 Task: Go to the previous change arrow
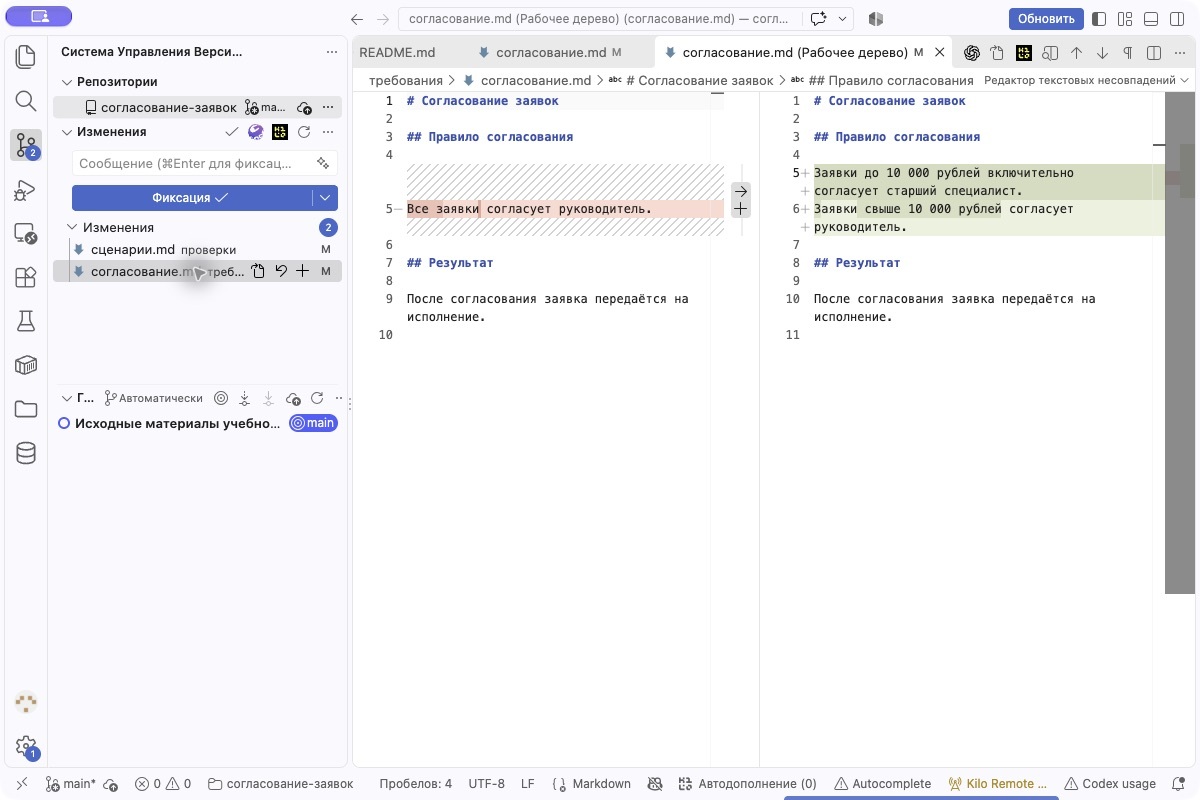(x=1076, y=53)
